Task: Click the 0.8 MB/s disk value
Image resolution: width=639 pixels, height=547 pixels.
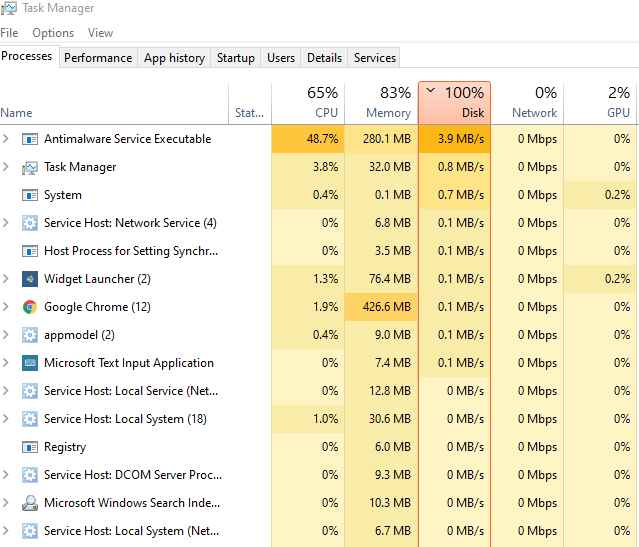Action: coord(454,167)
